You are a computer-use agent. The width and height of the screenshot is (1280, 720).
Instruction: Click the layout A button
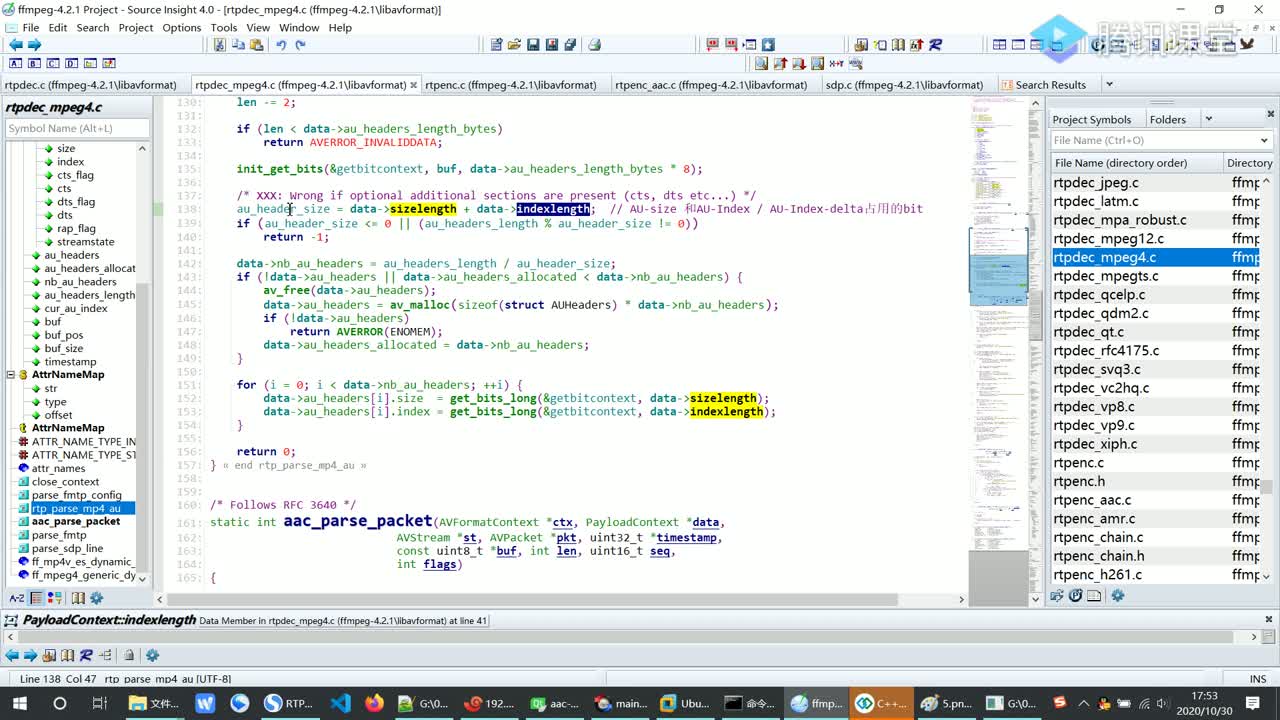click(x=13, y=64)
